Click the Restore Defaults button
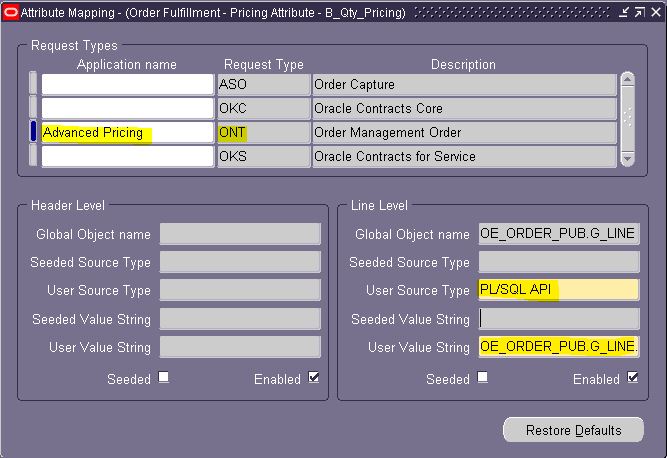This screenshot has height=458, width=667. tap(573, 430)
